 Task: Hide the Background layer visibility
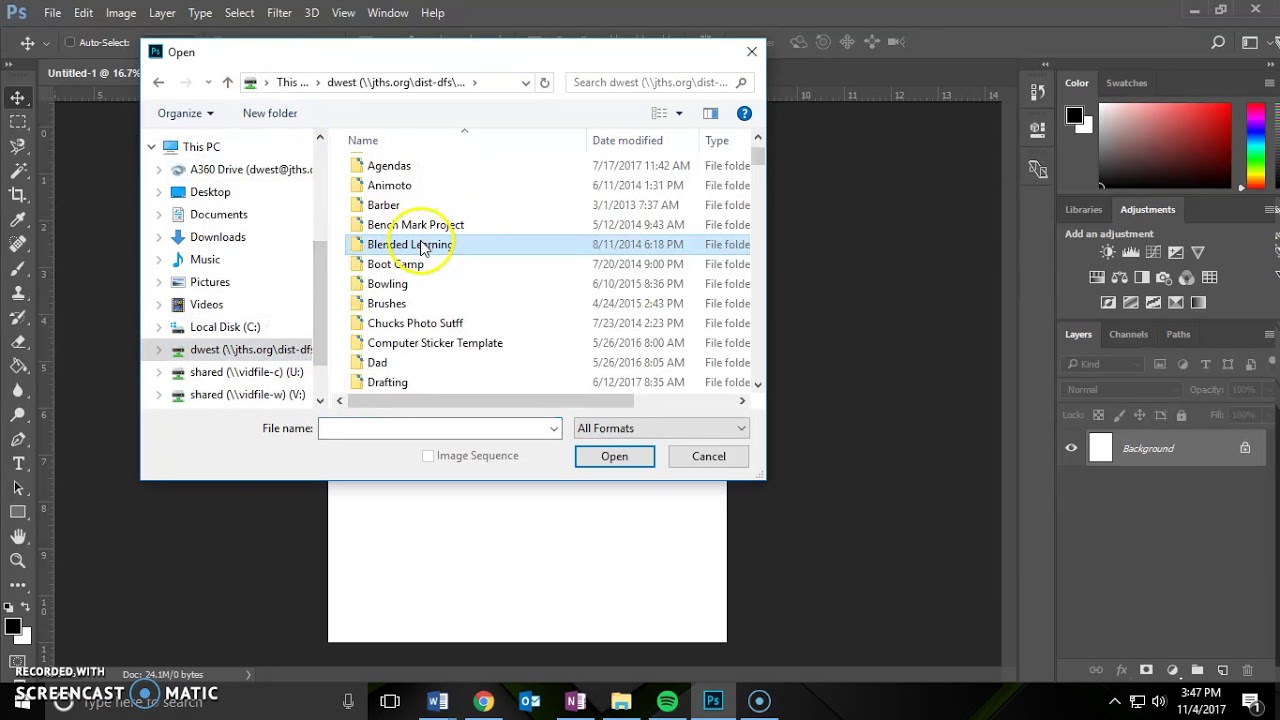click(1071, 448)
